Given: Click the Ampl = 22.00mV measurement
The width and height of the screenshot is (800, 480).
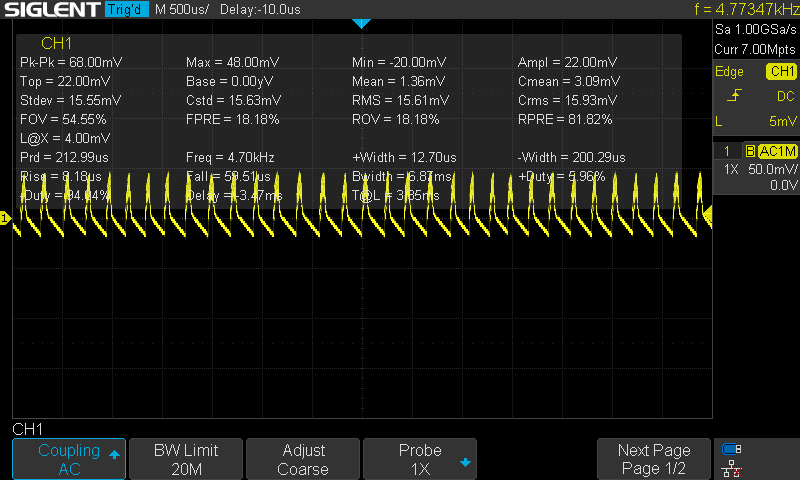Looking at the screenshot, I should [567, 62].
